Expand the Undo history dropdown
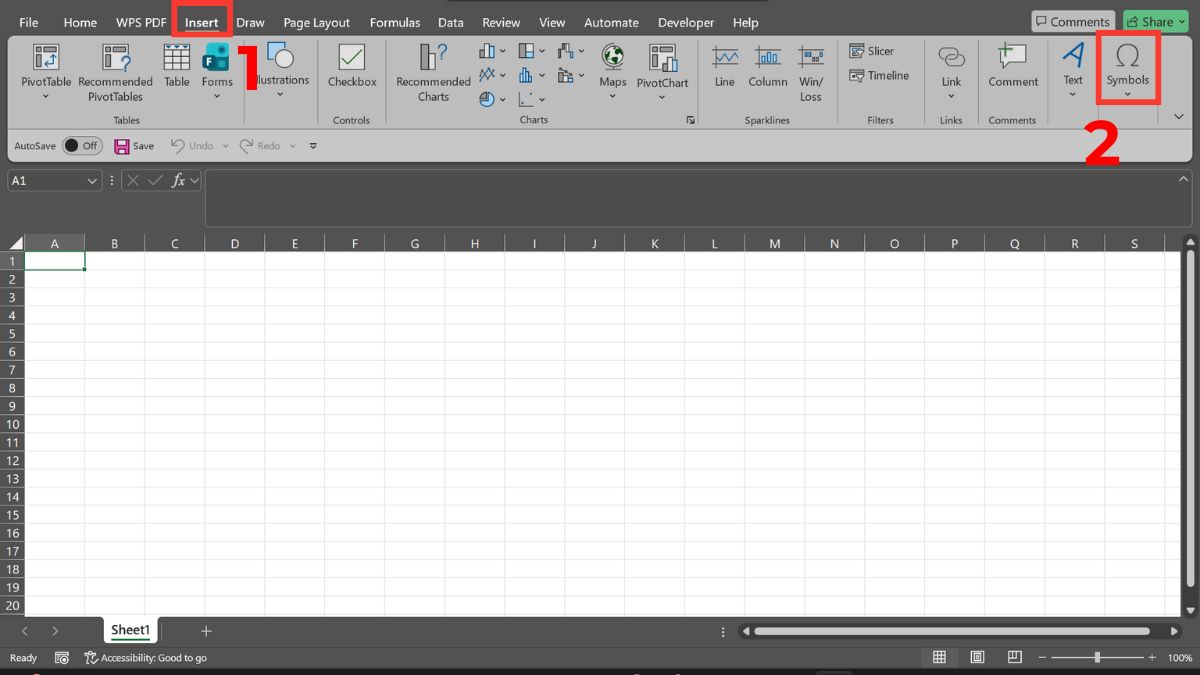1200x675 pixels. 225,145
